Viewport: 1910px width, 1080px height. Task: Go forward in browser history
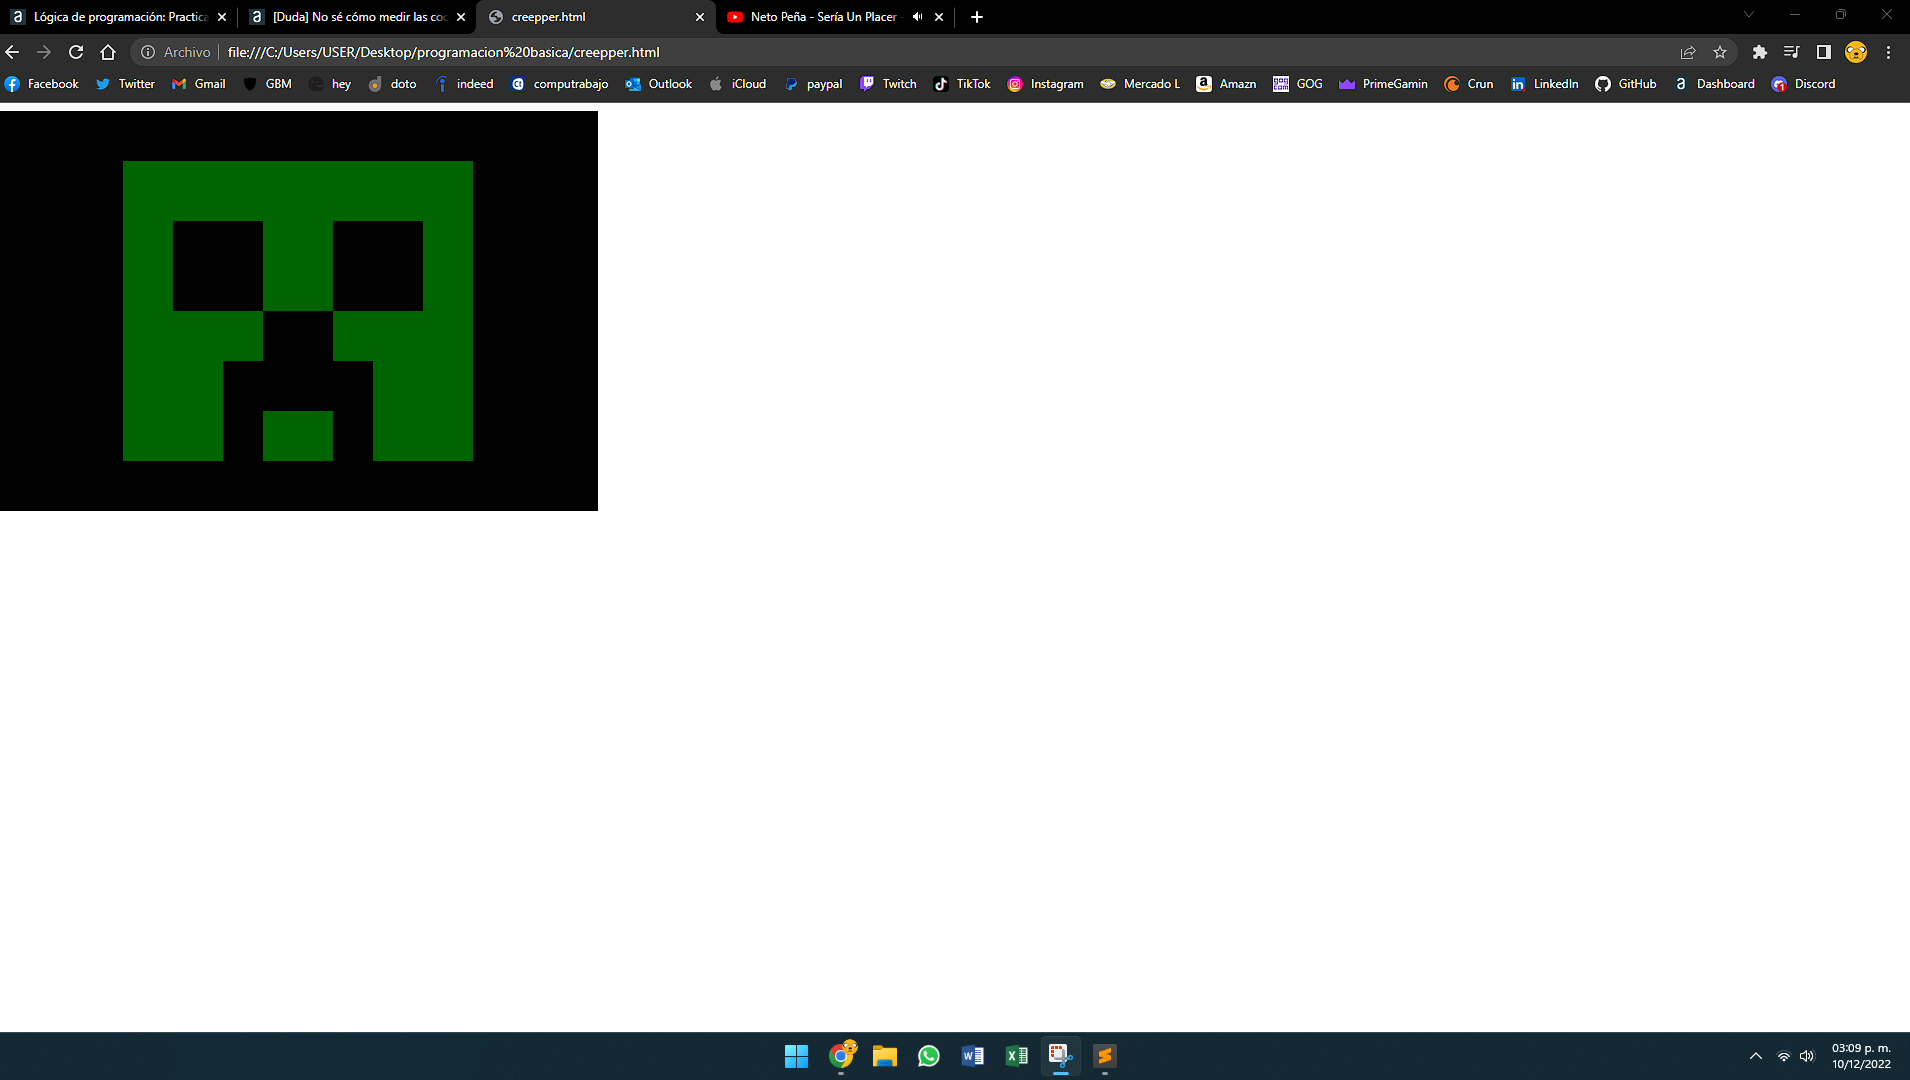click(x=44, y=52)
